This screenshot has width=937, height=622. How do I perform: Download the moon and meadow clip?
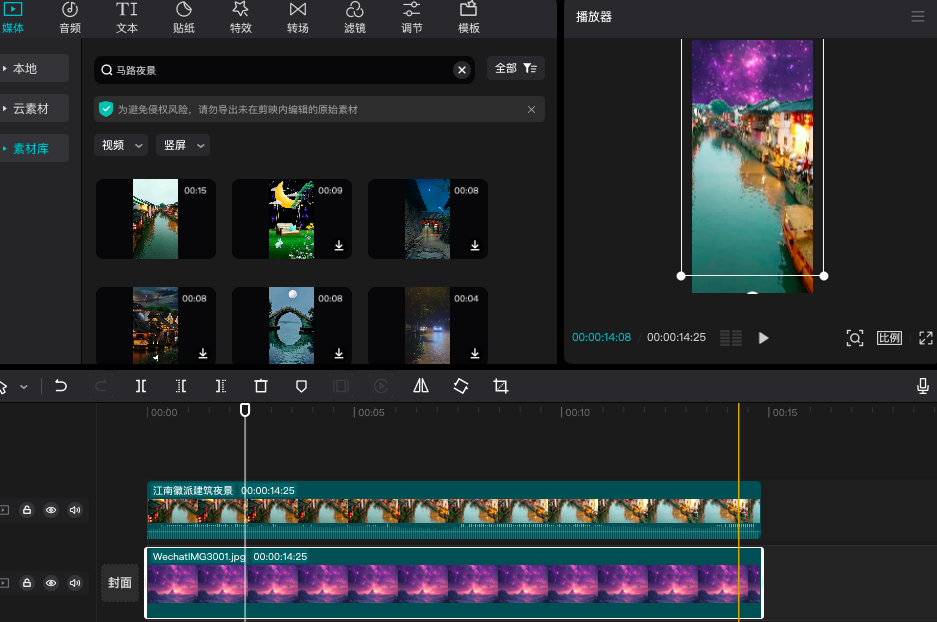(x=339, y=246)
